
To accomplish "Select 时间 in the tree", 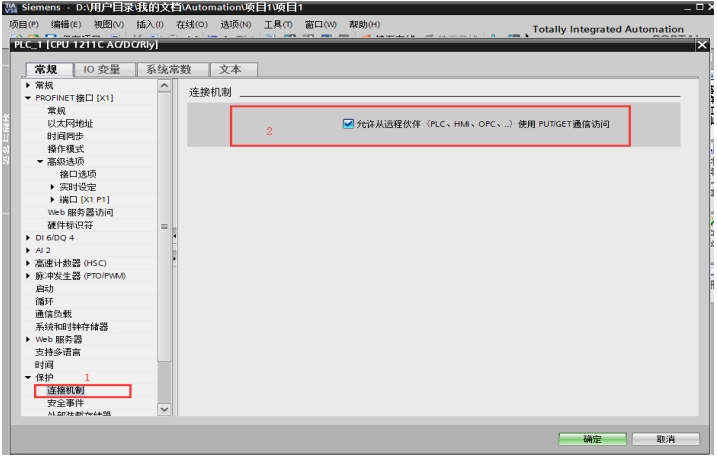I will 44,365.
